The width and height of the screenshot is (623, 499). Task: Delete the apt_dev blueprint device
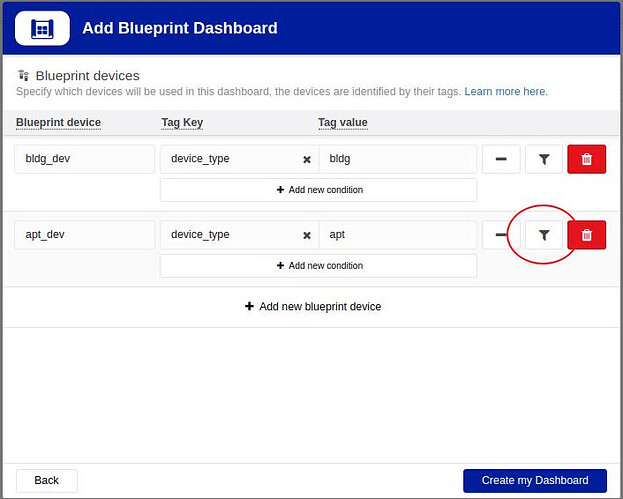[587, 235]
